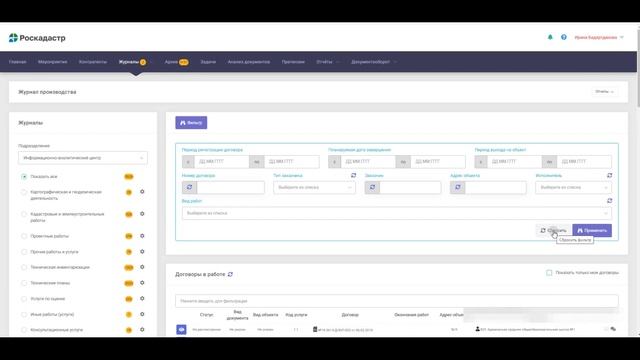Reset the Заказчик field via refresh icon
The width and height of the screenshot is (640, 360).
pos(372,187)
